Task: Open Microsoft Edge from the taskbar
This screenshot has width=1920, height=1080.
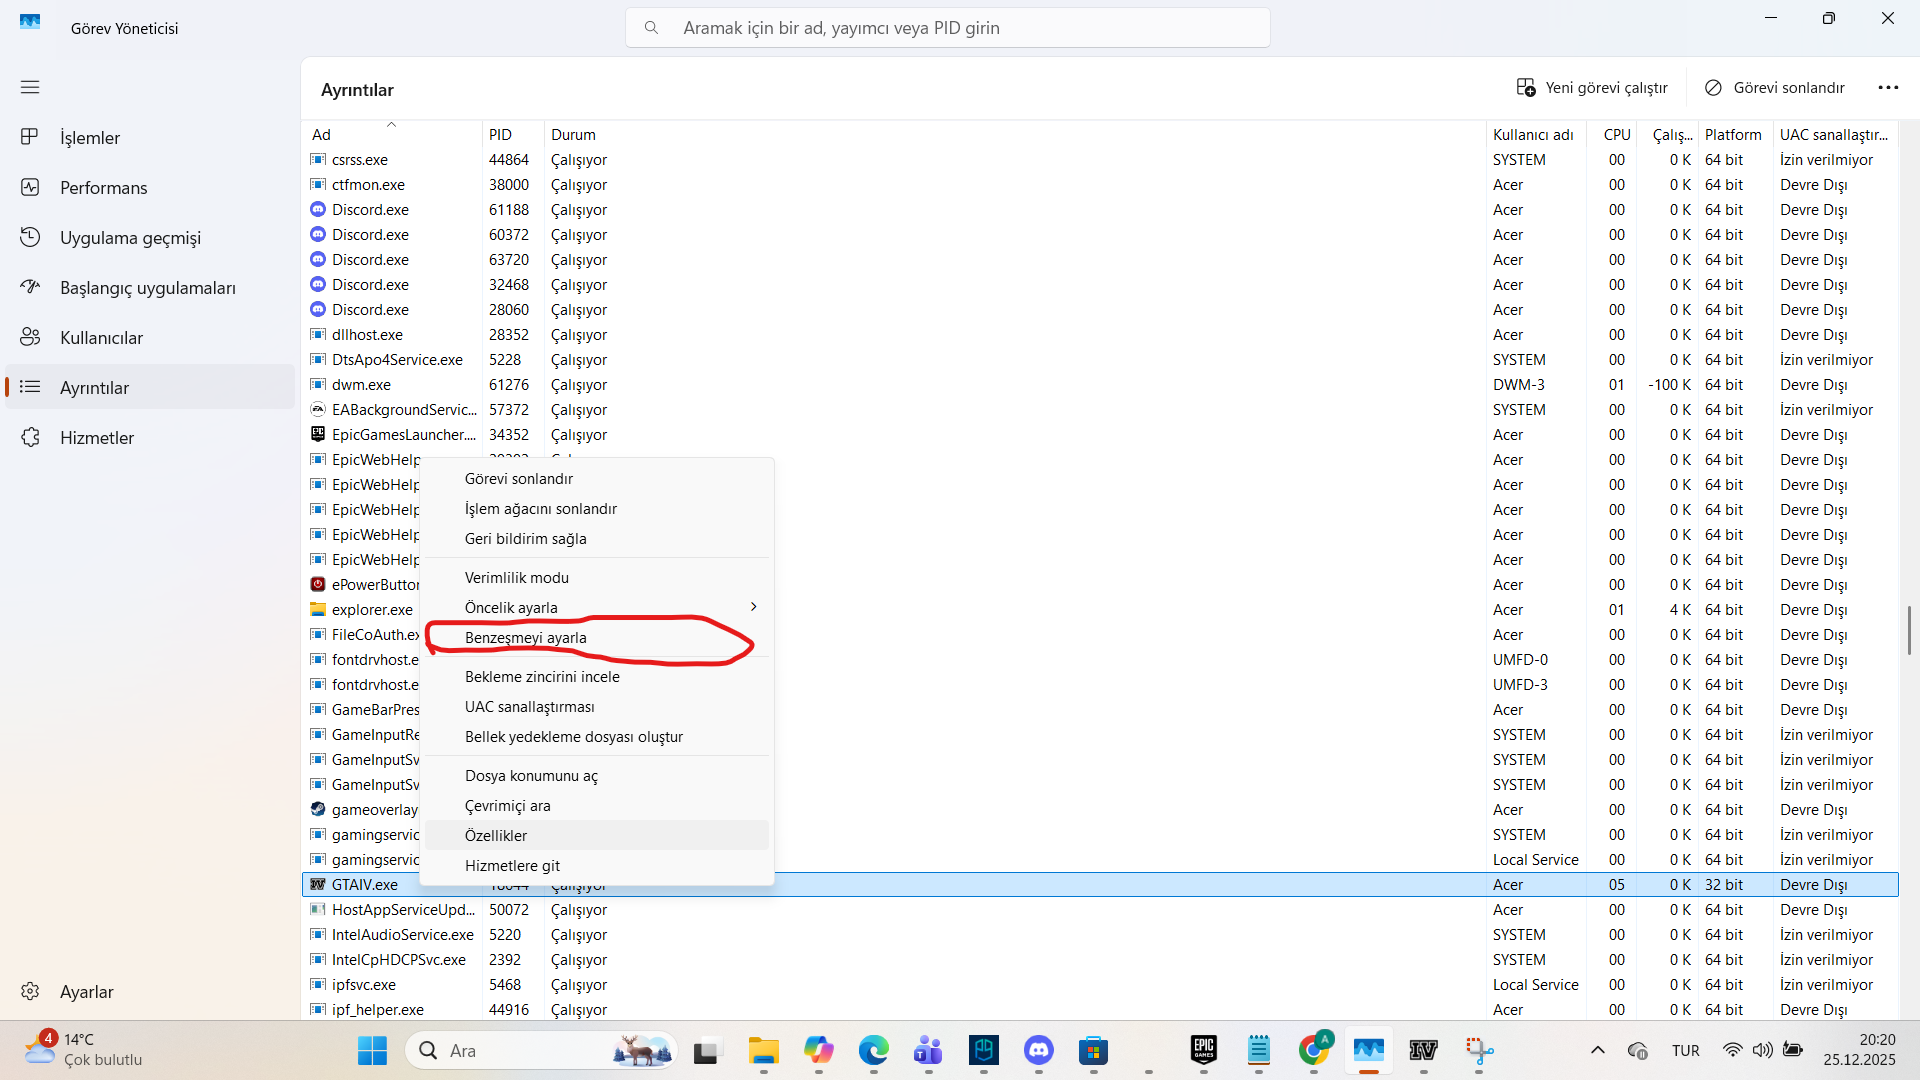Action: tap(873, 1051)
